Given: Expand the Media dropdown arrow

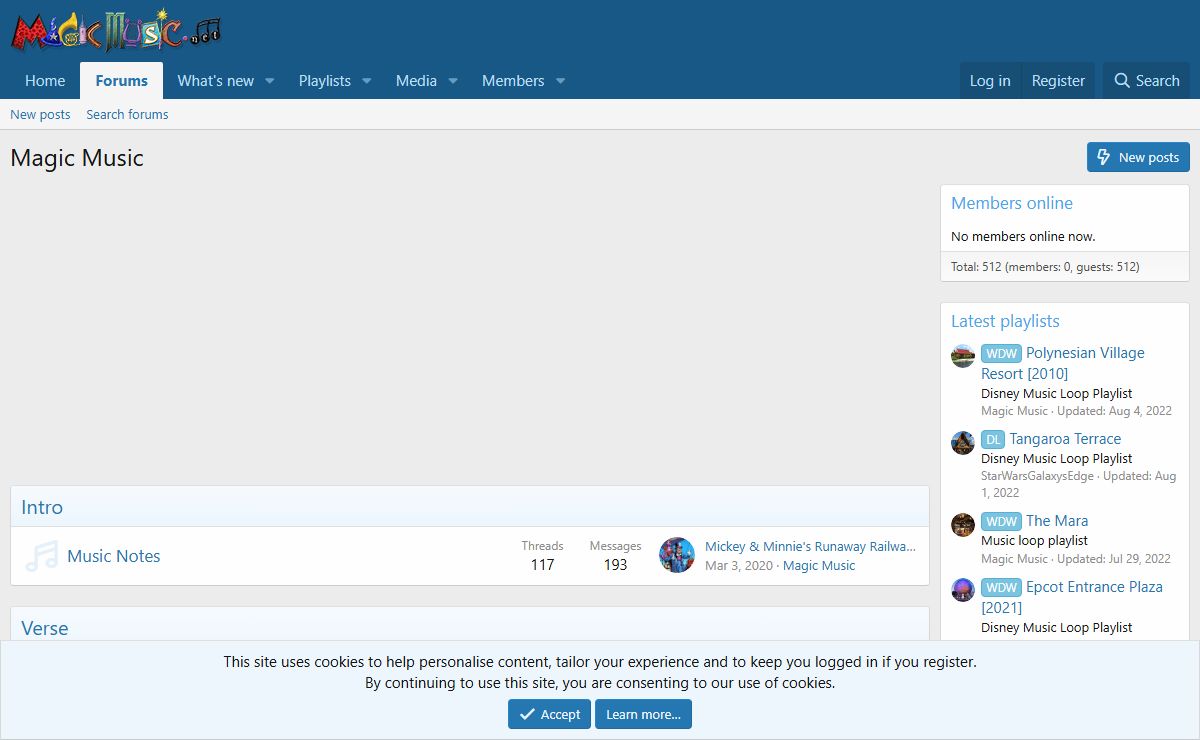Looking at the screenshot, I should (453, 81).
